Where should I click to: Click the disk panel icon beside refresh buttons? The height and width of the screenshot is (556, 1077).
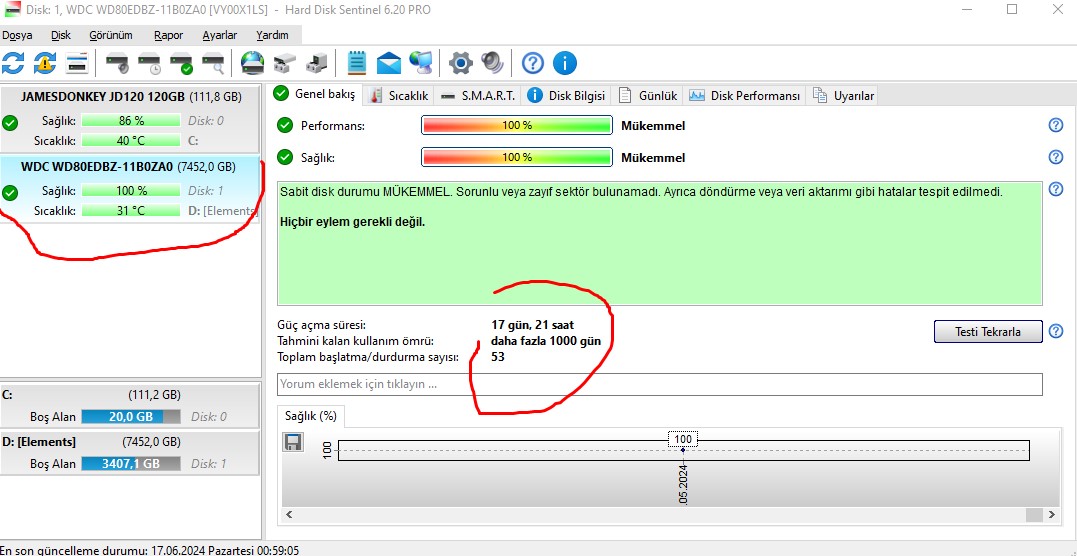click(x=76, y=63)
